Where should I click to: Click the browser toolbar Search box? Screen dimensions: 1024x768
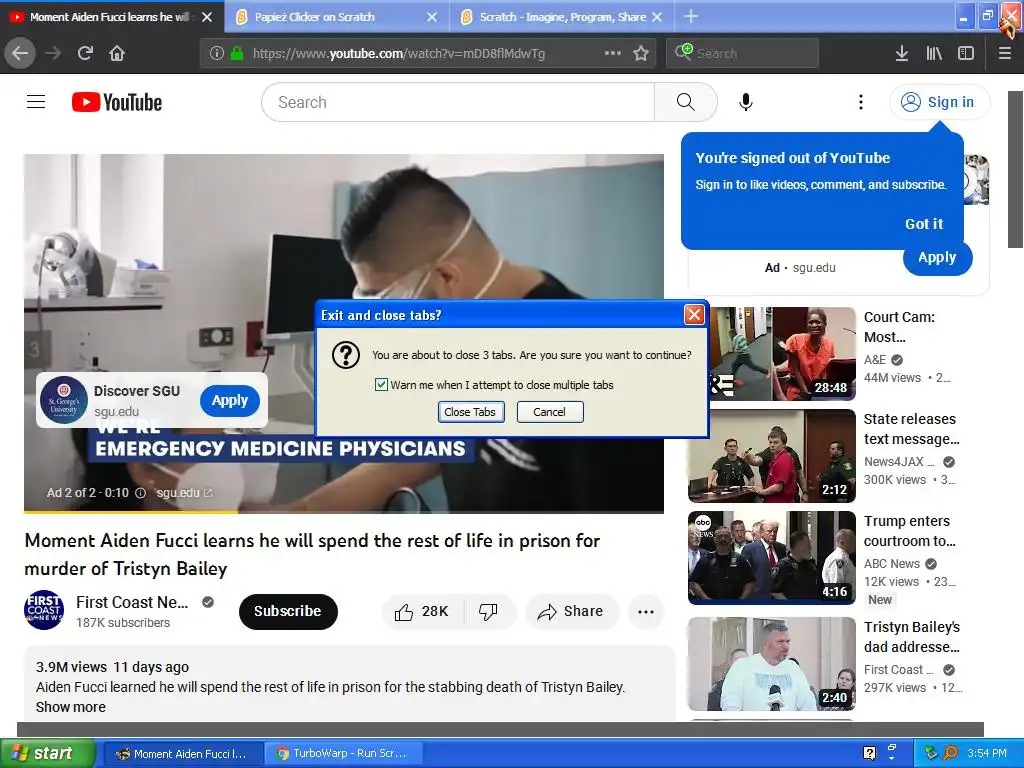743,54
